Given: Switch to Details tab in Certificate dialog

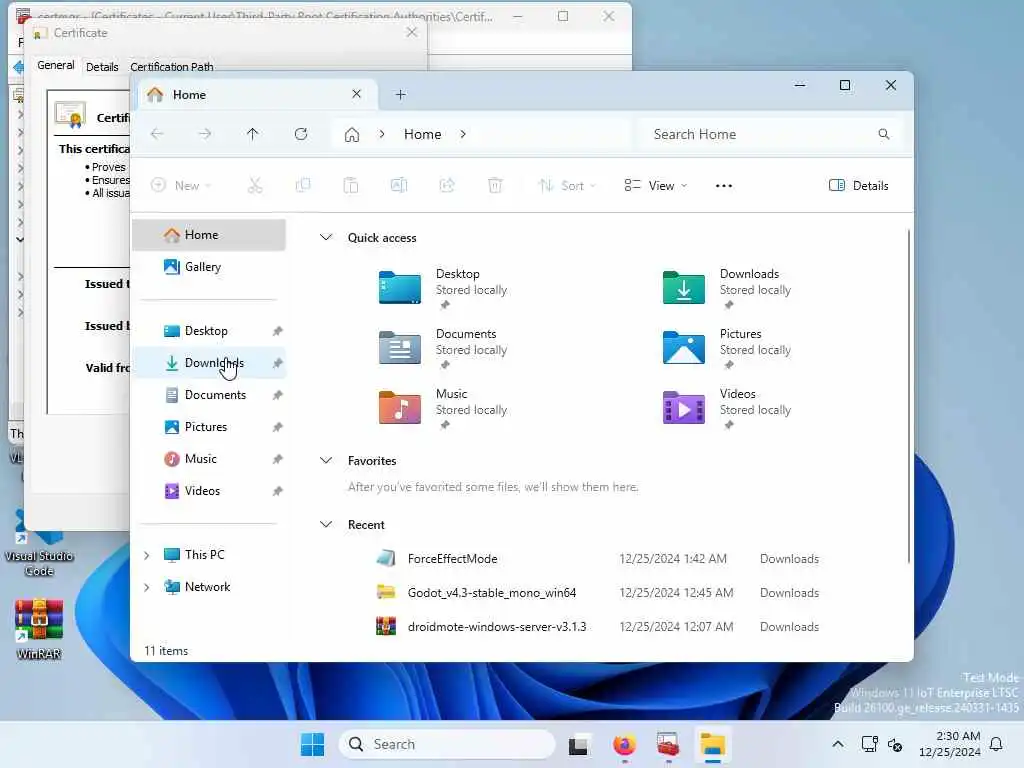Looking at the screenshot, I should click(x=102, y=67).
